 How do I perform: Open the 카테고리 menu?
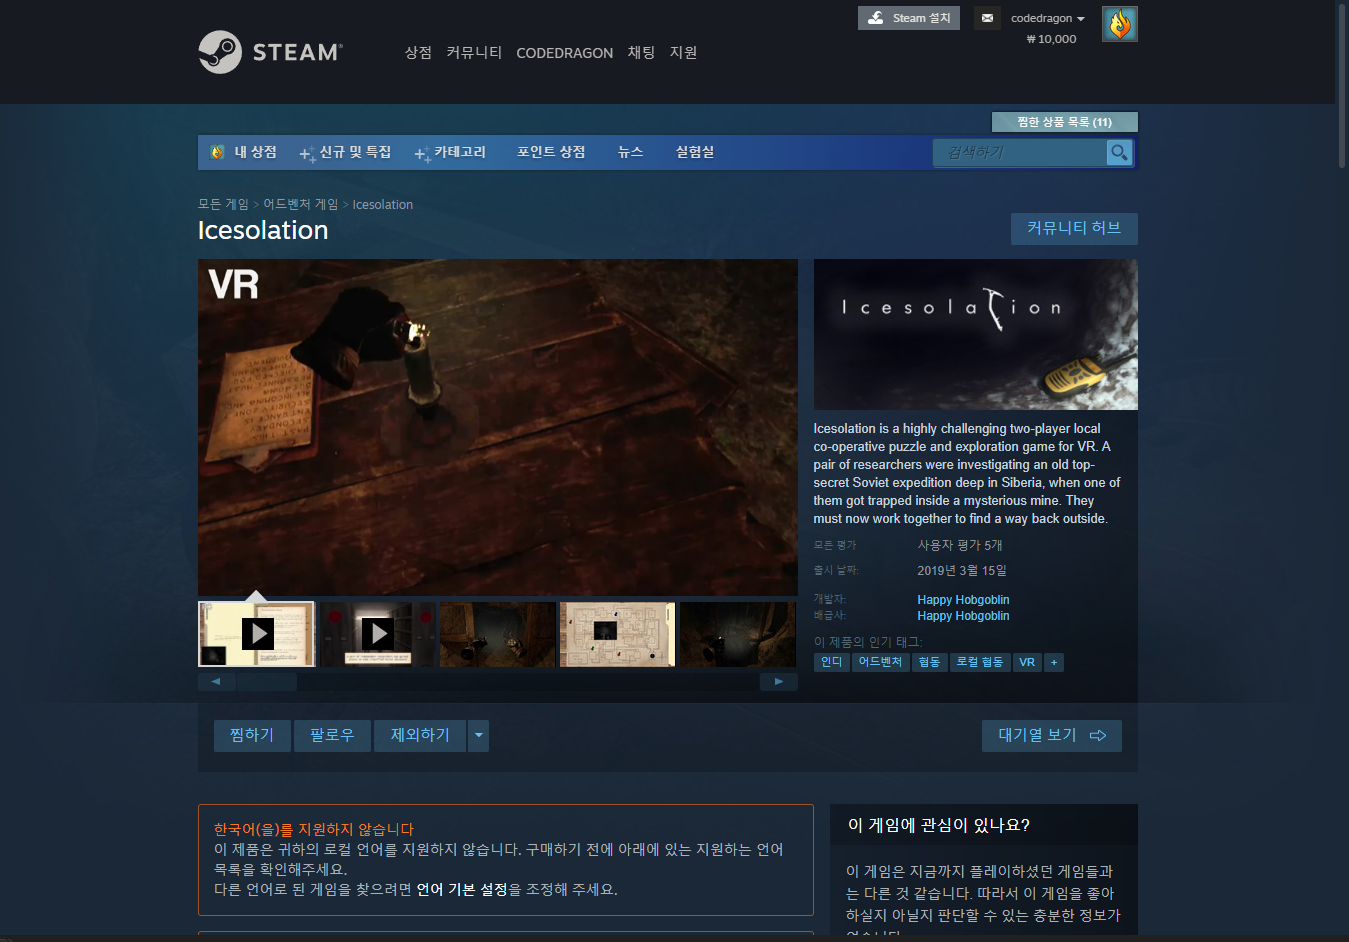coord(451,152)
